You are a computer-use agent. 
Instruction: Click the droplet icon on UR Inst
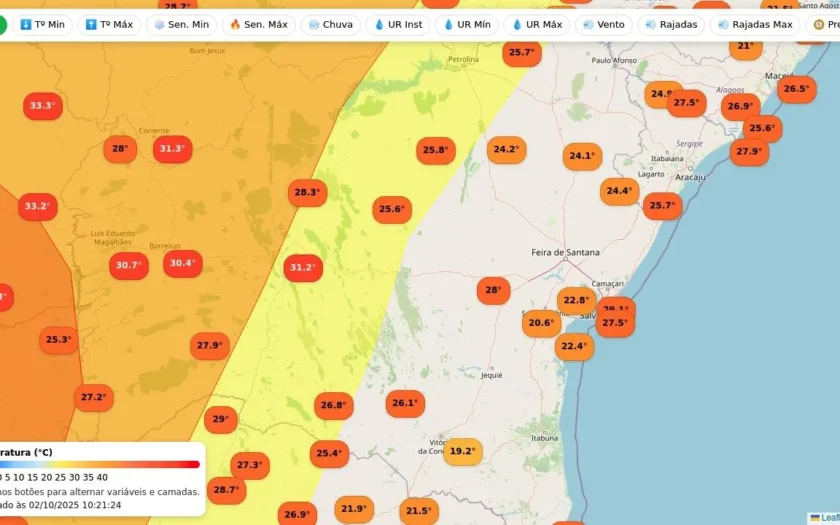pos(379,25)
